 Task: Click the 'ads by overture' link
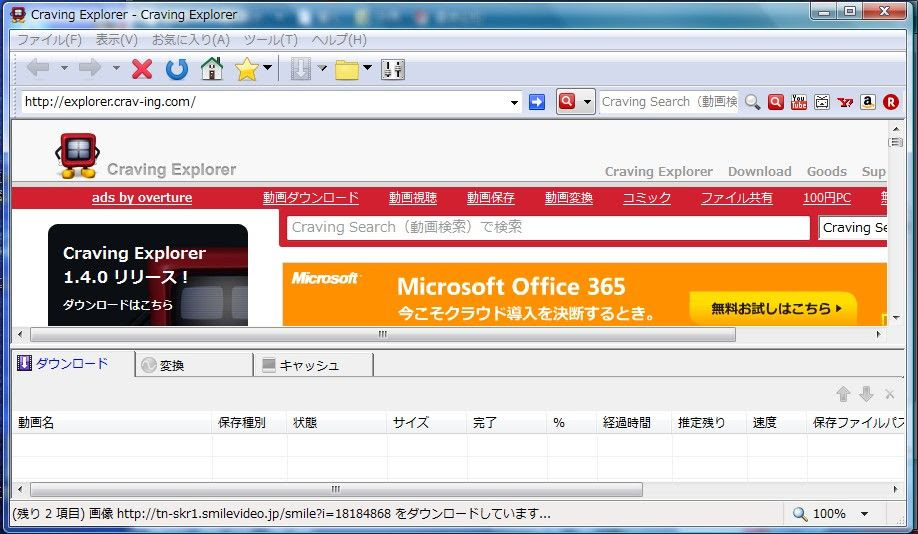coord(142,198)
